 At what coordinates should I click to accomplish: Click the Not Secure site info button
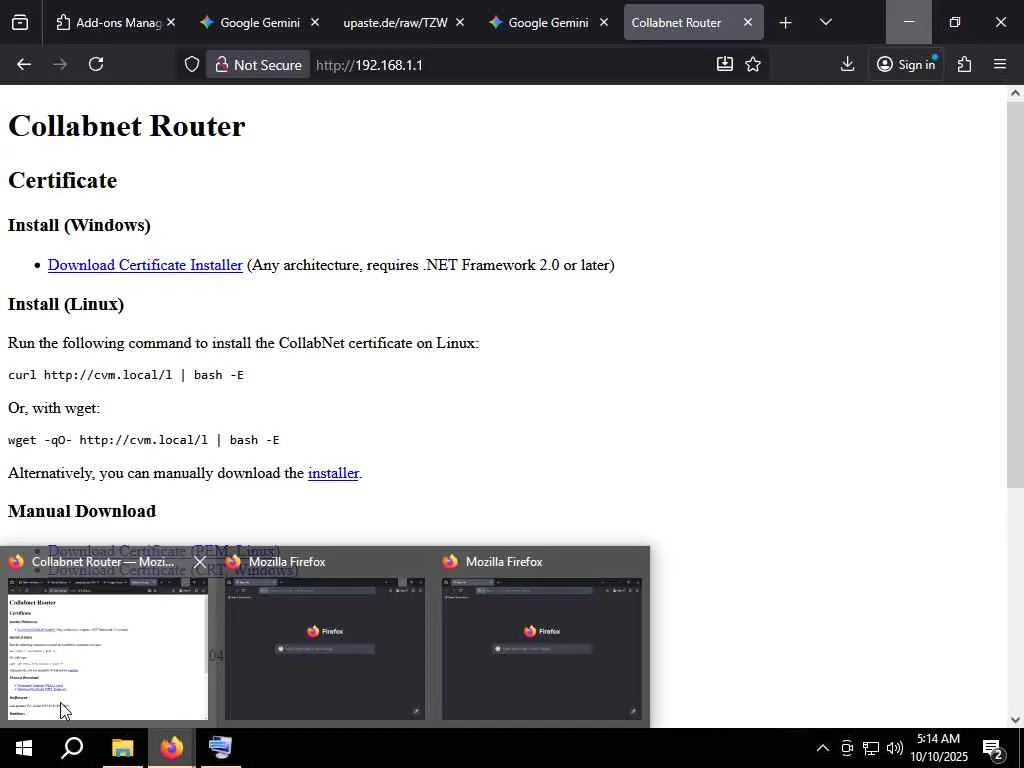pos(258,65)
